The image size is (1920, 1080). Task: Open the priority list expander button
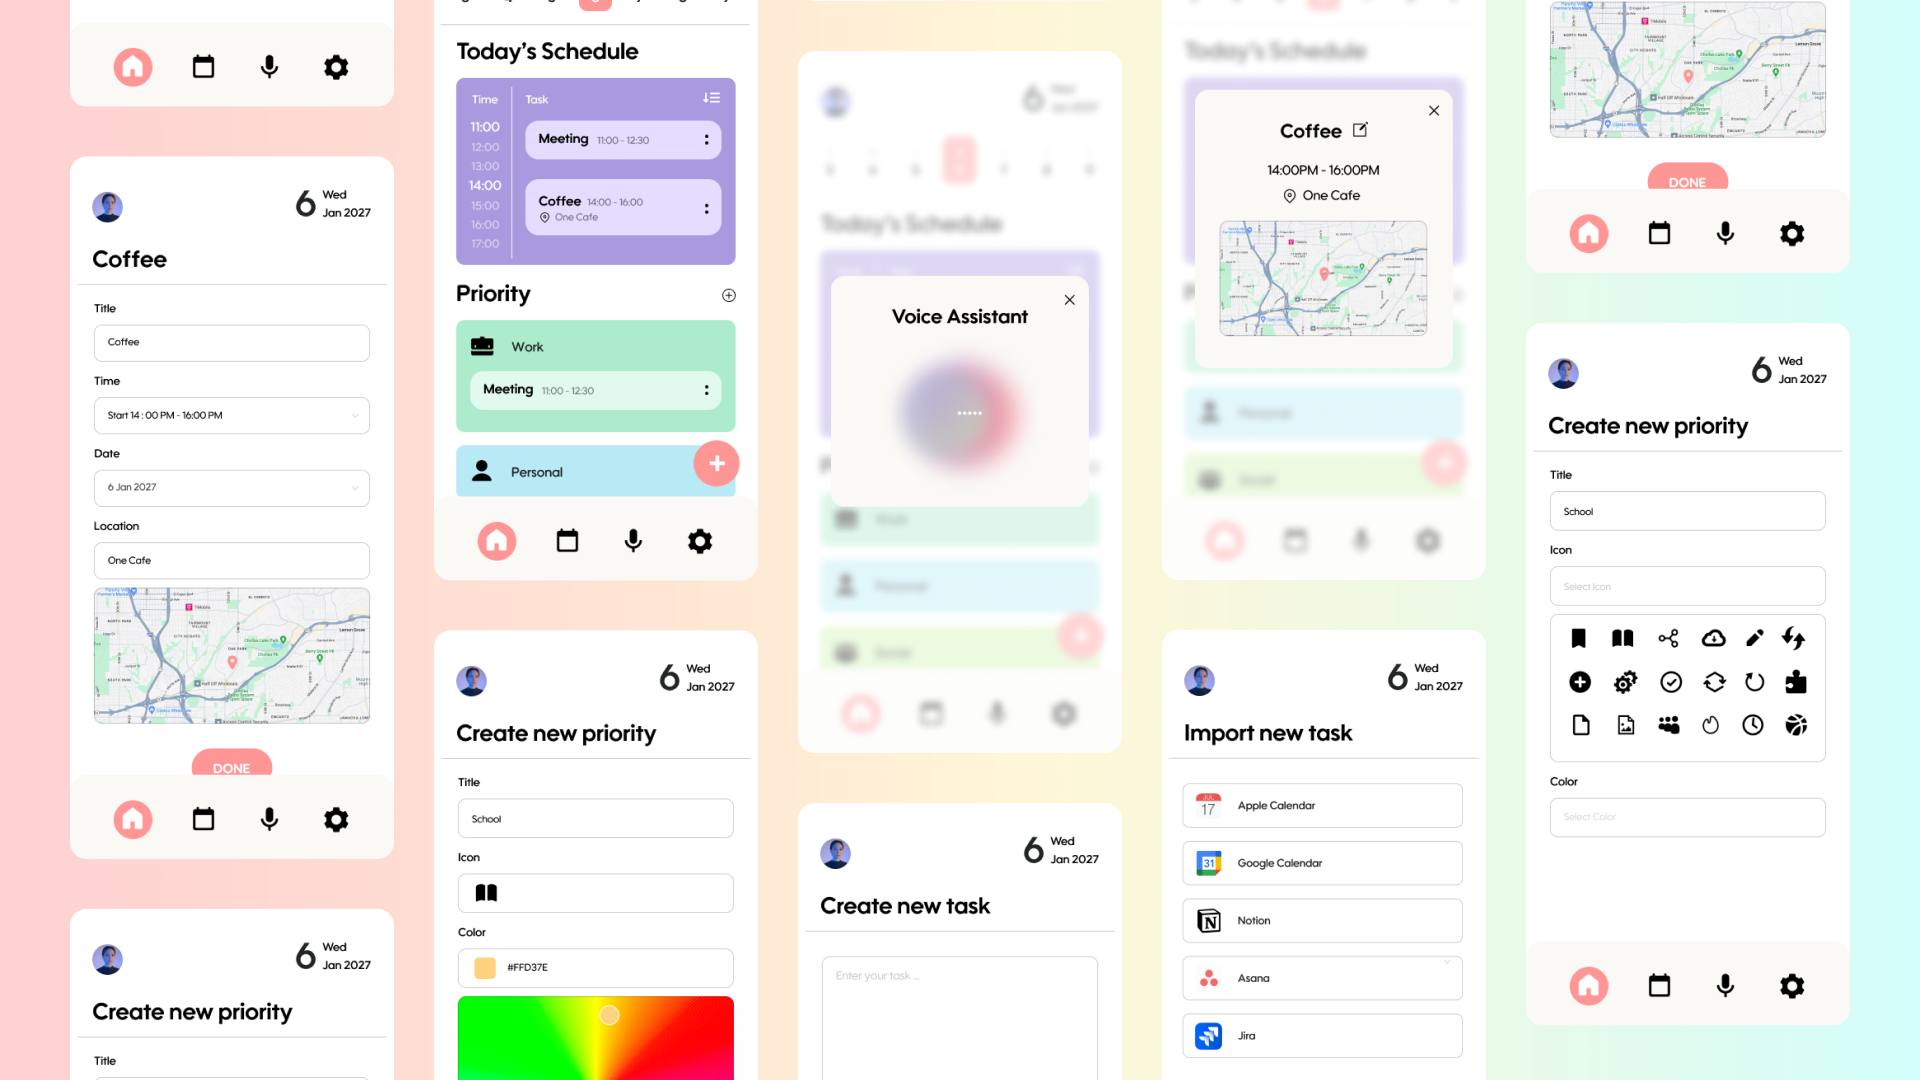[731, 294]
